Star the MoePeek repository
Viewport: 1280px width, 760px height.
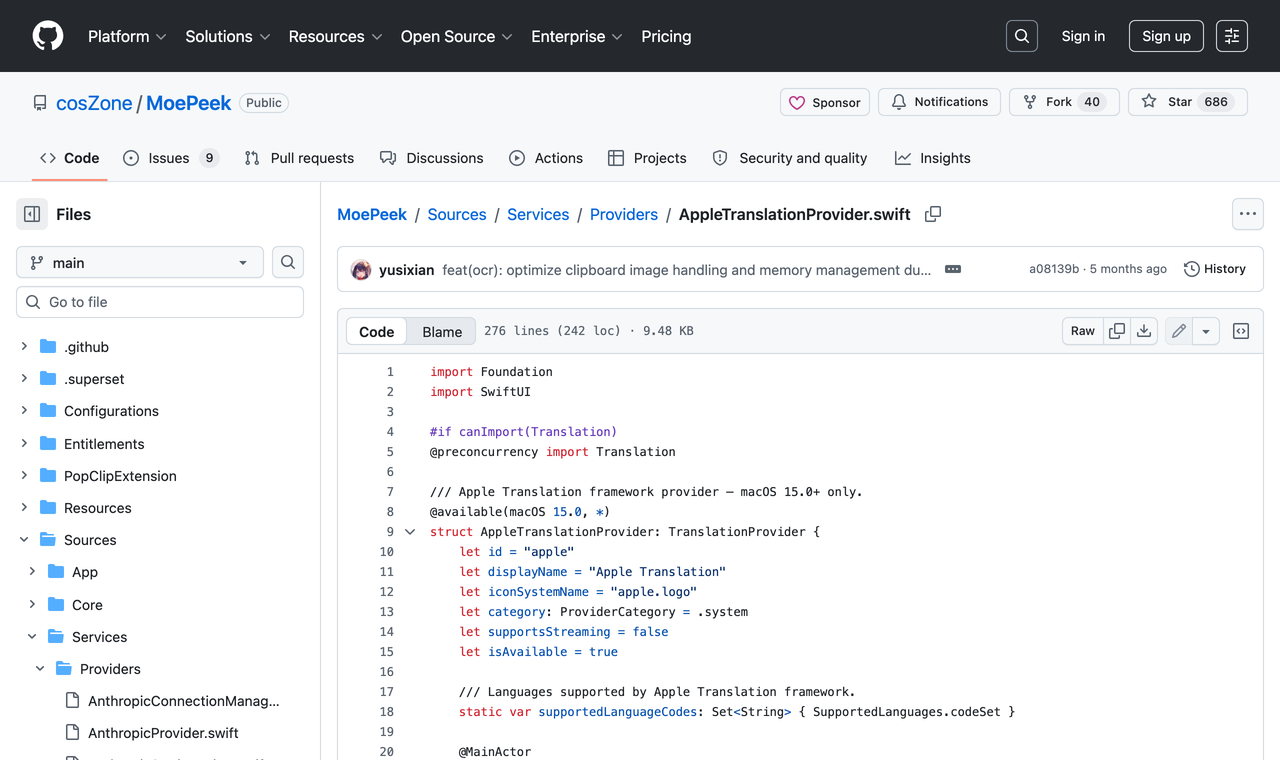point(1188,102)
